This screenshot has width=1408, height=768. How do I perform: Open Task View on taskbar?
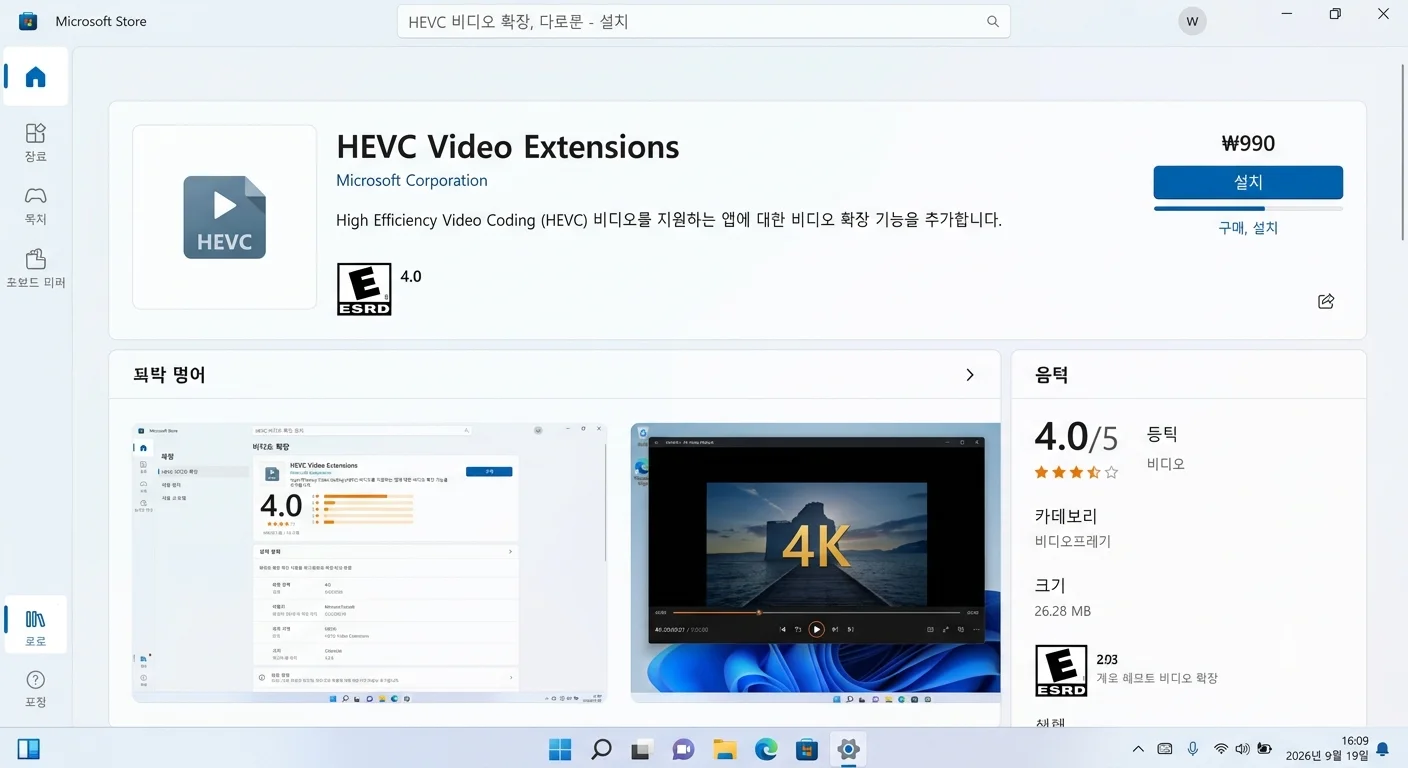[x=642, y=749]
